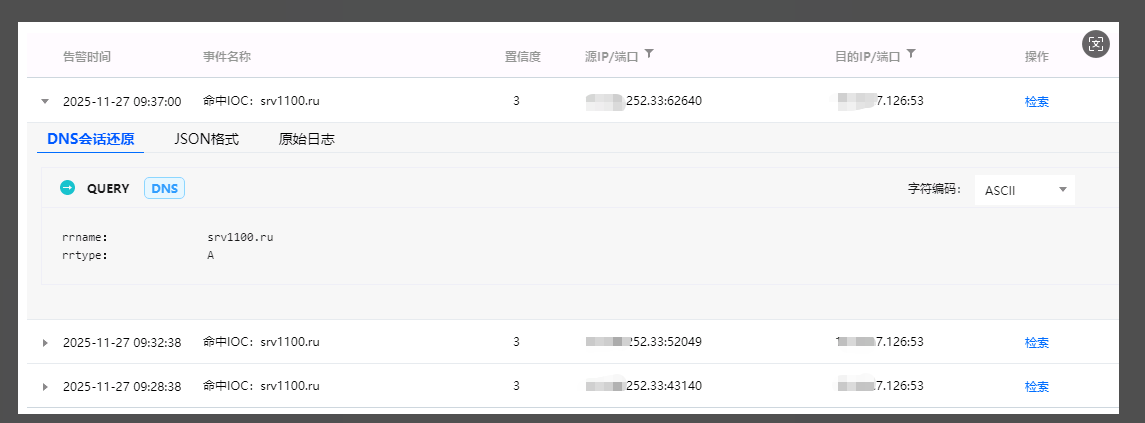
Task: Click 检索 link for 09:28:38 alert
Action: (x=1036, y=386)
